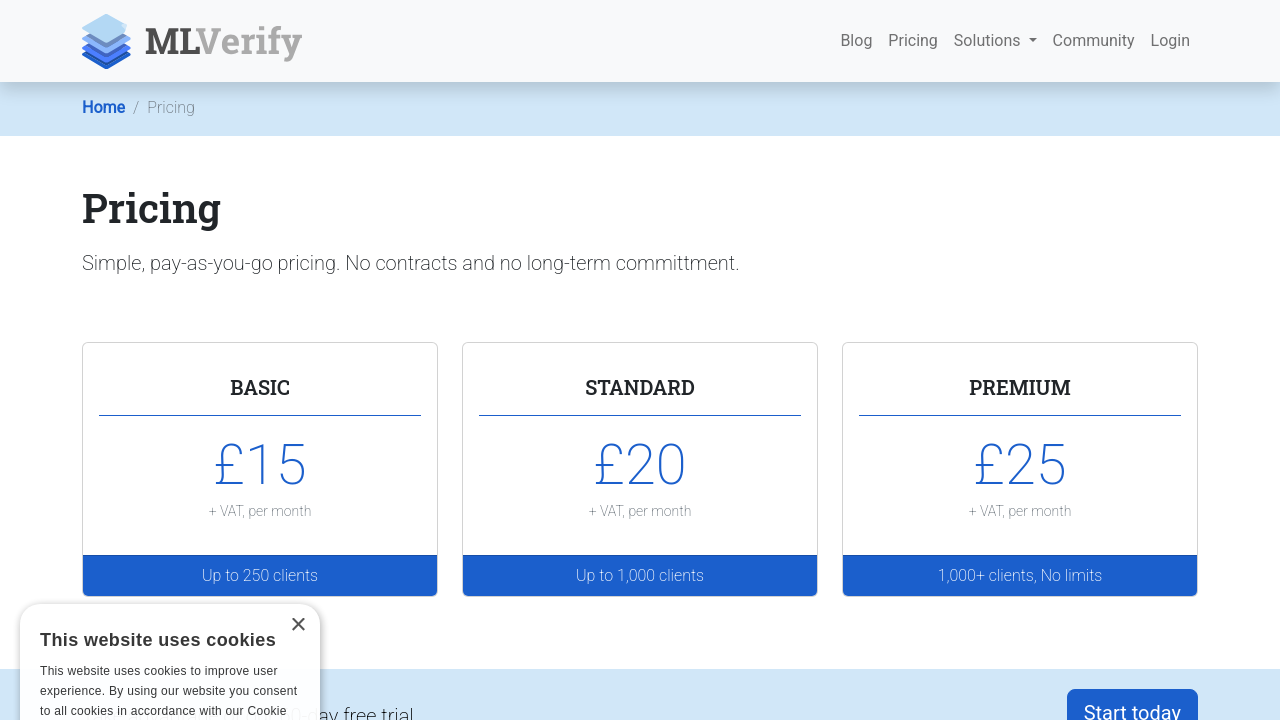Close the cookie notice popup
Screen dimensions: 1280x720
[x=298, y=624]
